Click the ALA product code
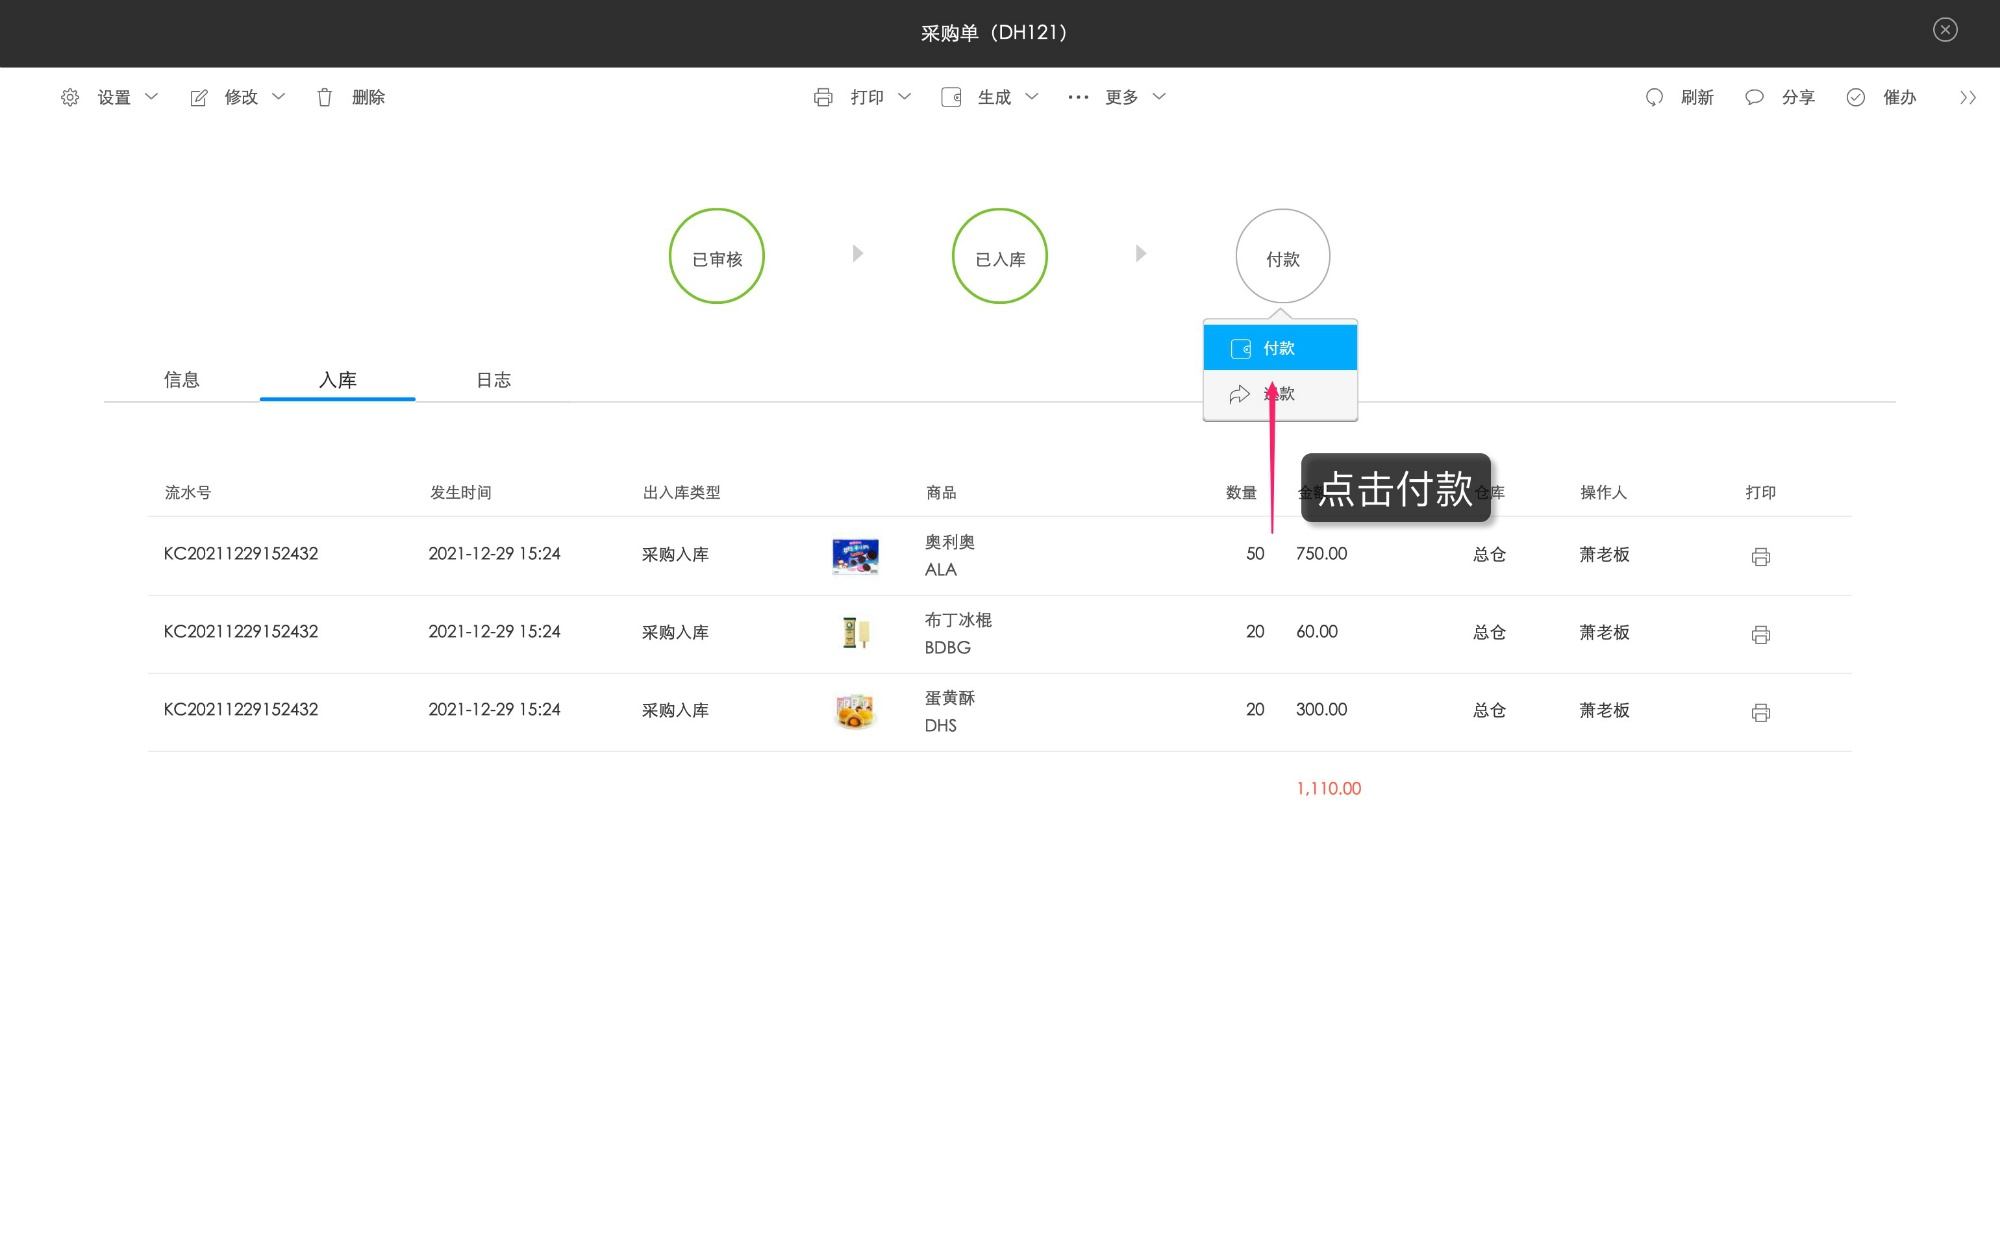Screen dimensions: 2000x1246 [941, 569]
